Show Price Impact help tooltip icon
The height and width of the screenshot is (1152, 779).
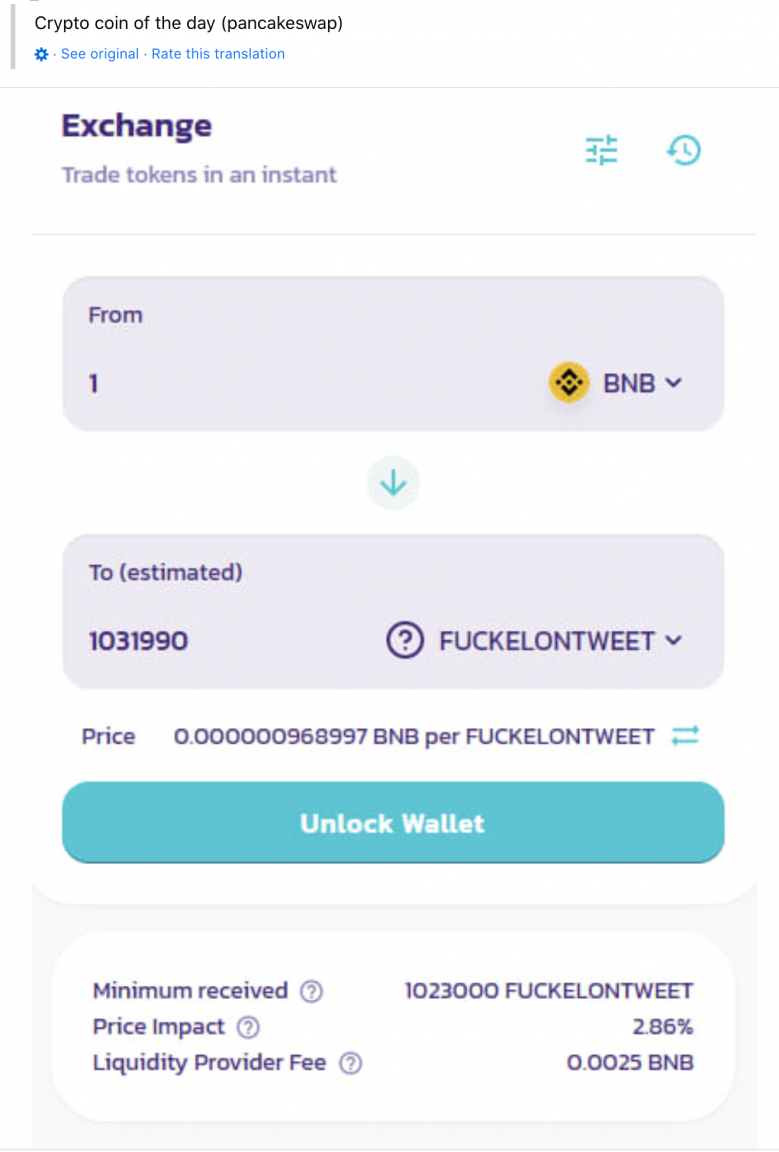click(x=248, y=1026)
